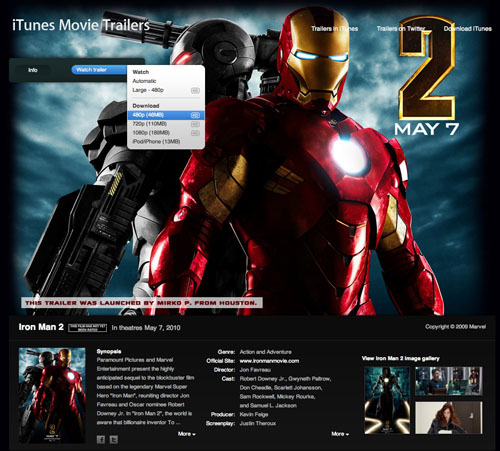Viewport: 500px width, 451px height.
Task: Click the HD badge on the 720p (110MB) row
Action: (195, 124)
